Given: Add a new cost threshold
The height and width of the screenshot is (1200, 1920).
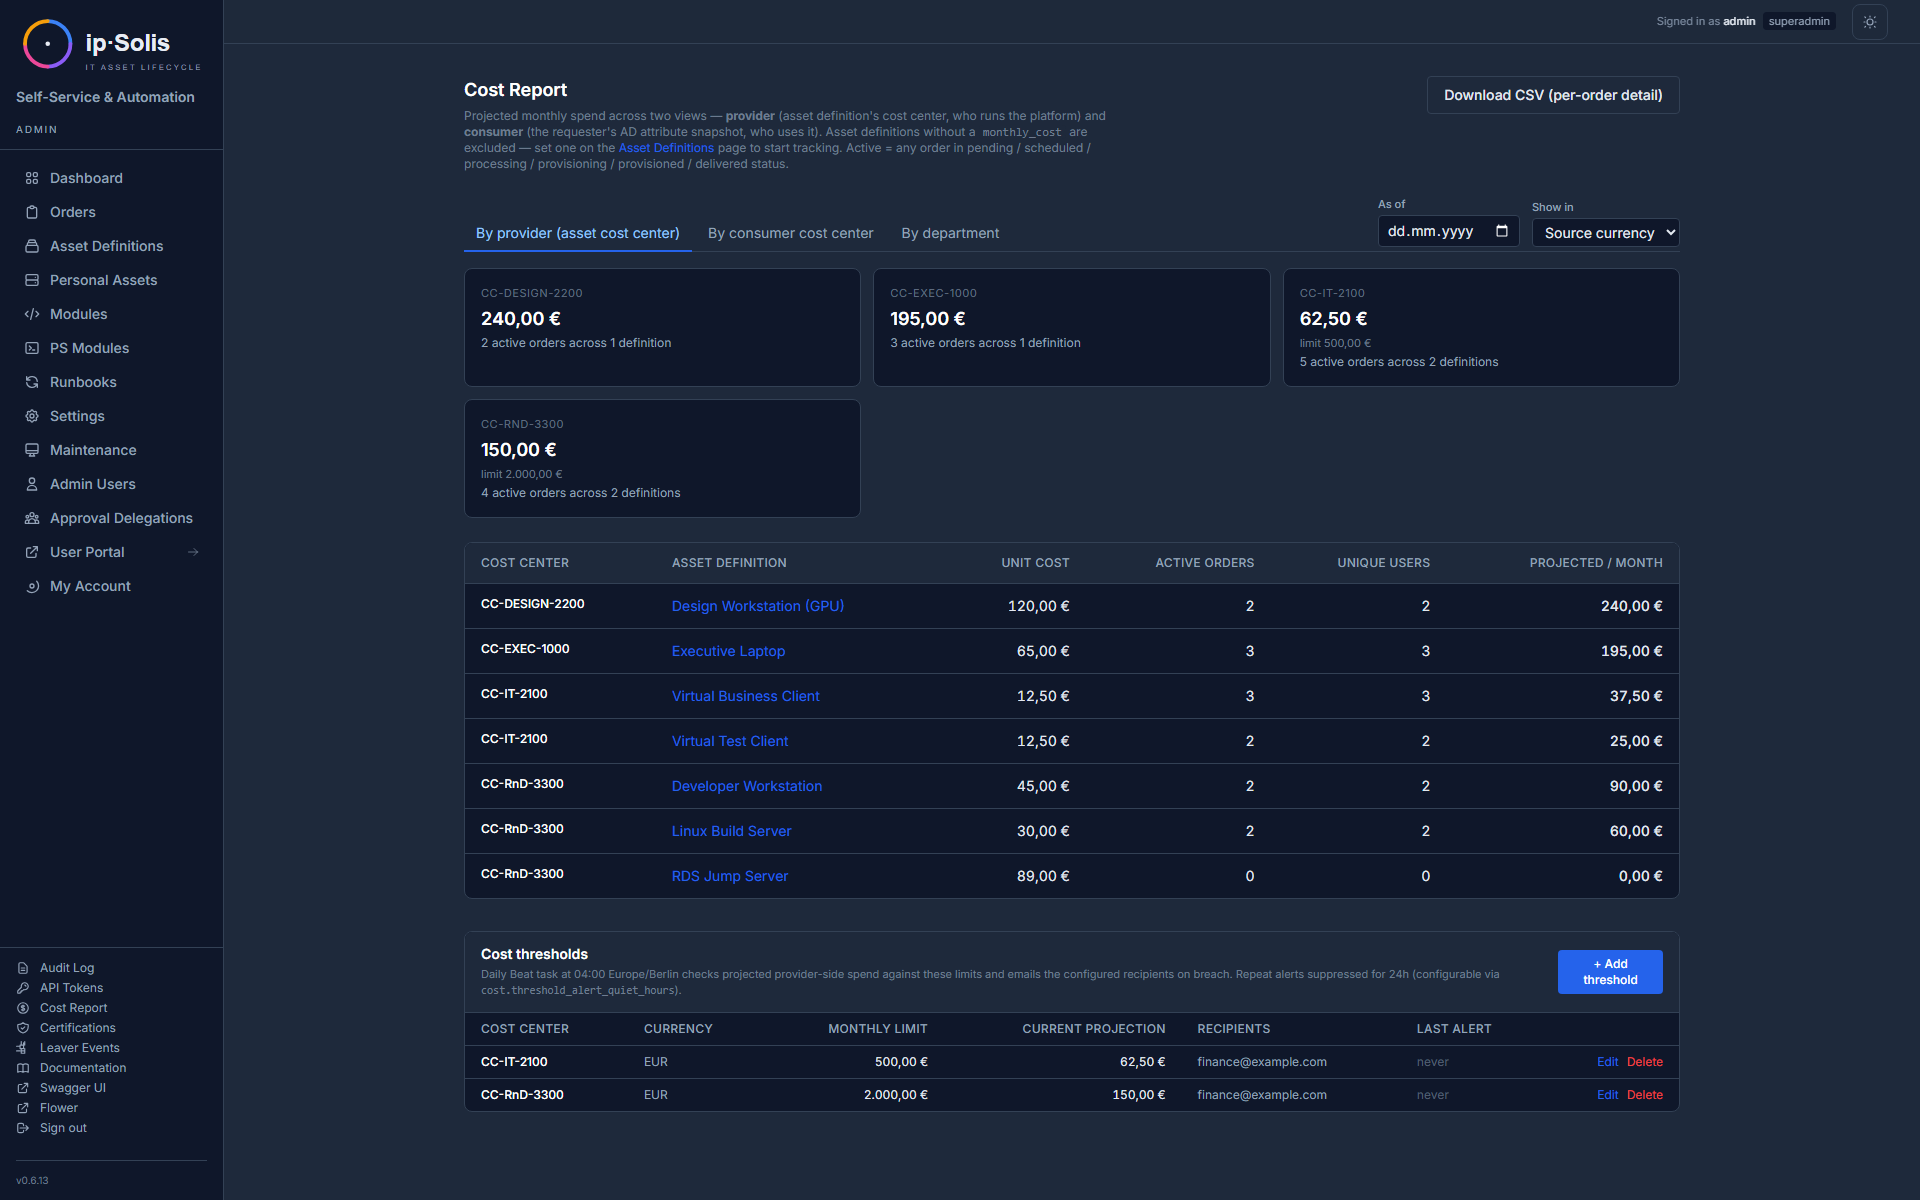Looking at the screenshot, I should tap(1610, 972).
